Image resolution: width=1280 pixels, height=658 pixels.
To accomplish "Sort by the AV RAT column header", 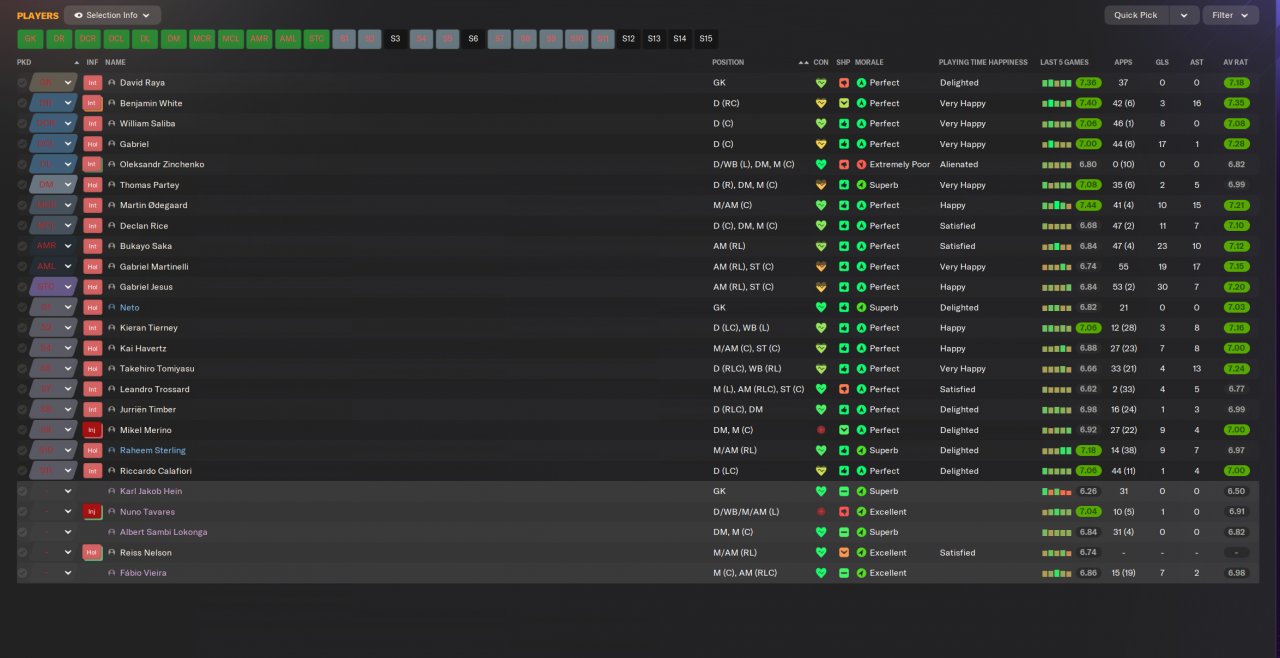I will [1235, 62].
